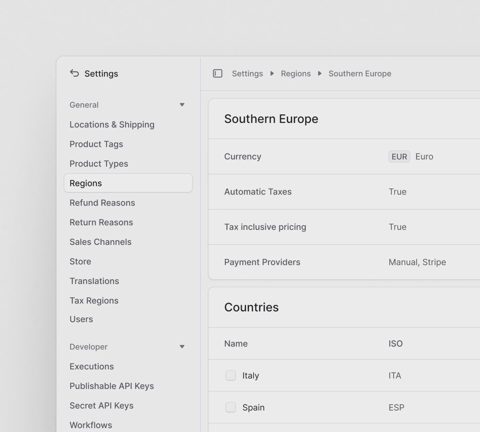The width and height of the screenshot is (480, 432).
Task: Click the Countries heading
Action: click(x=251, y=307)
